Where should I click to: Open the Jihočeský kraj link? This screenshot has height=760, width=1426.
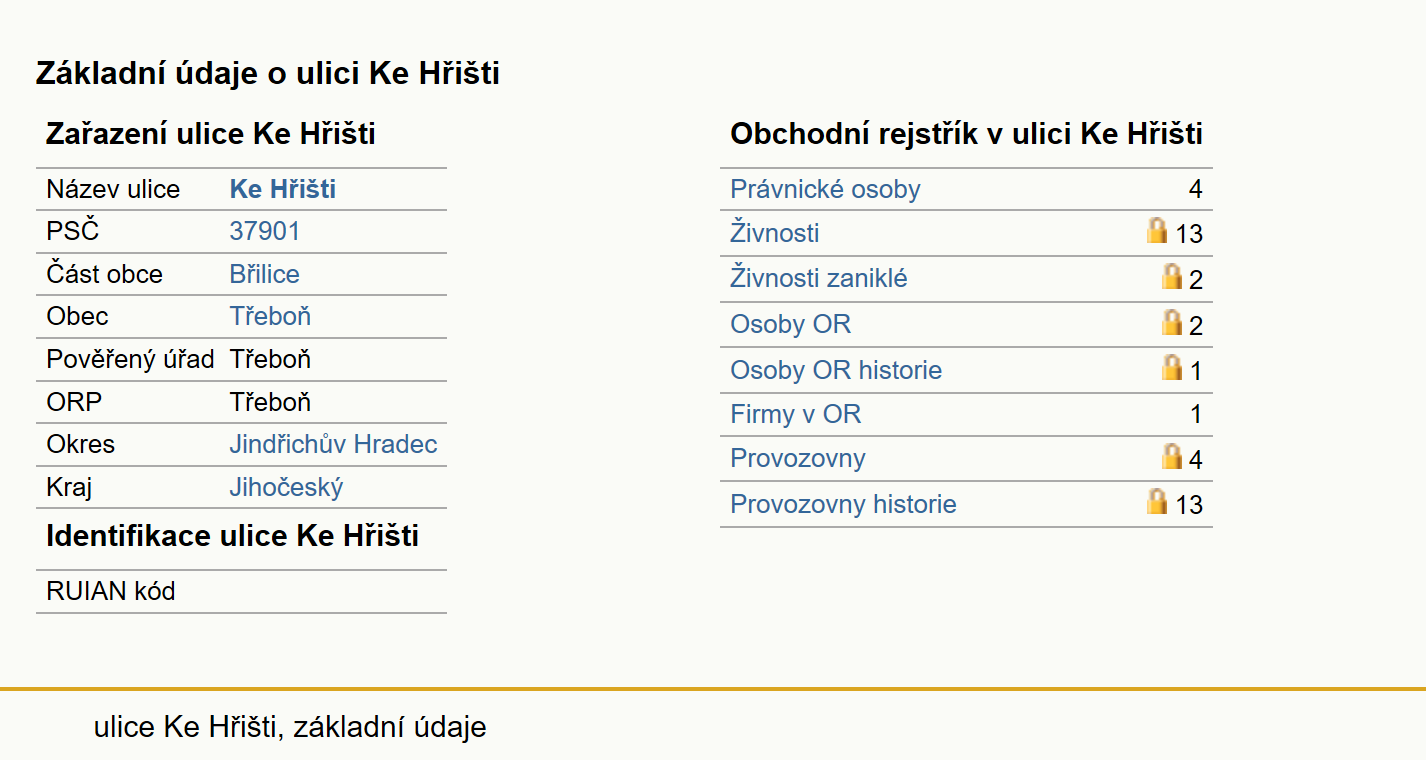[287, 487]
